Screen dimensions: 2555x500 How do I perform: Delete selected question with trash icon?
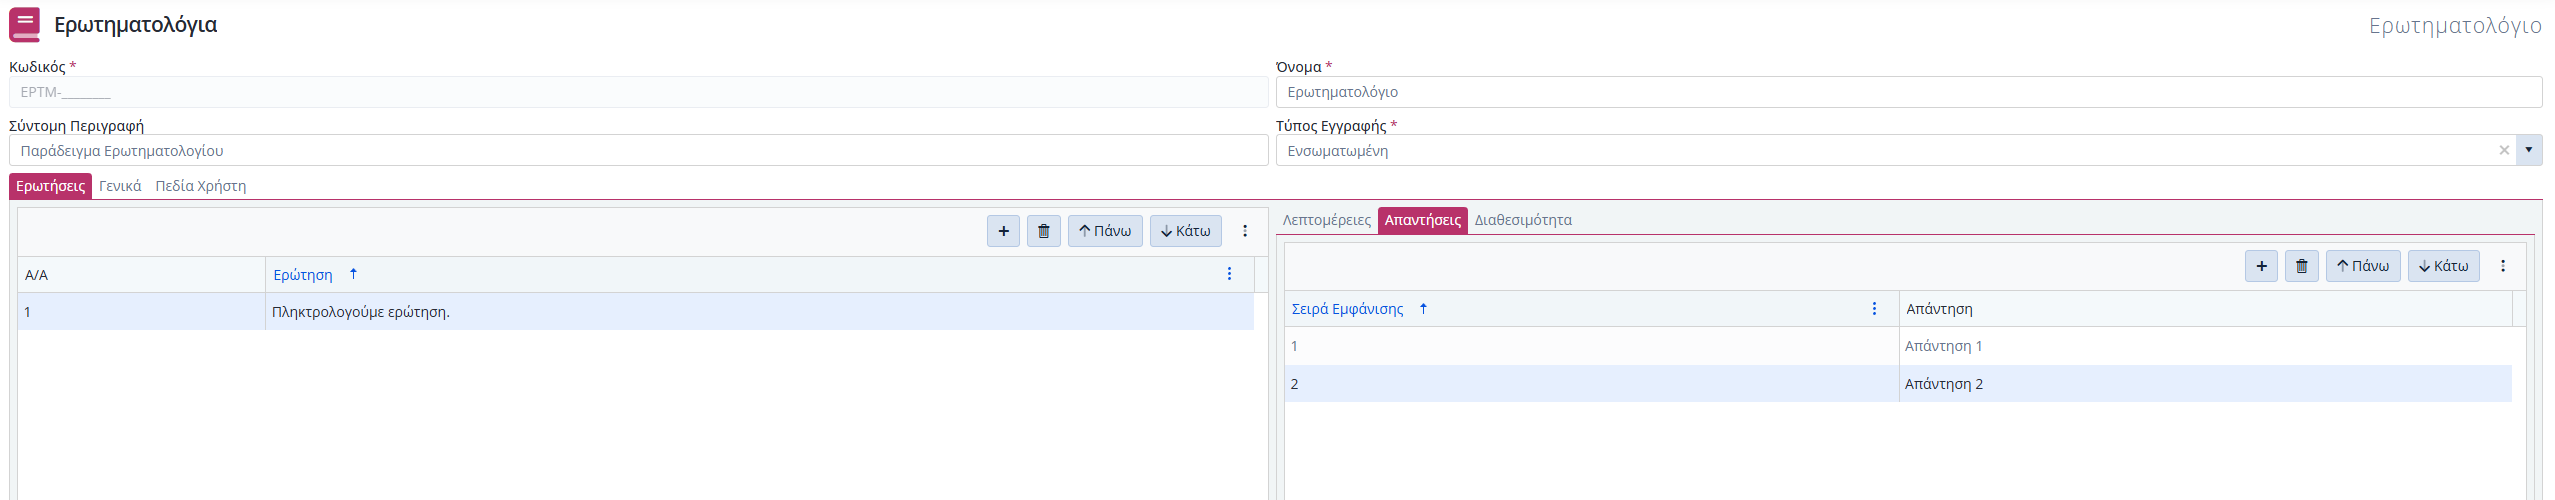pyautogui.click(x=1043, y=231)
